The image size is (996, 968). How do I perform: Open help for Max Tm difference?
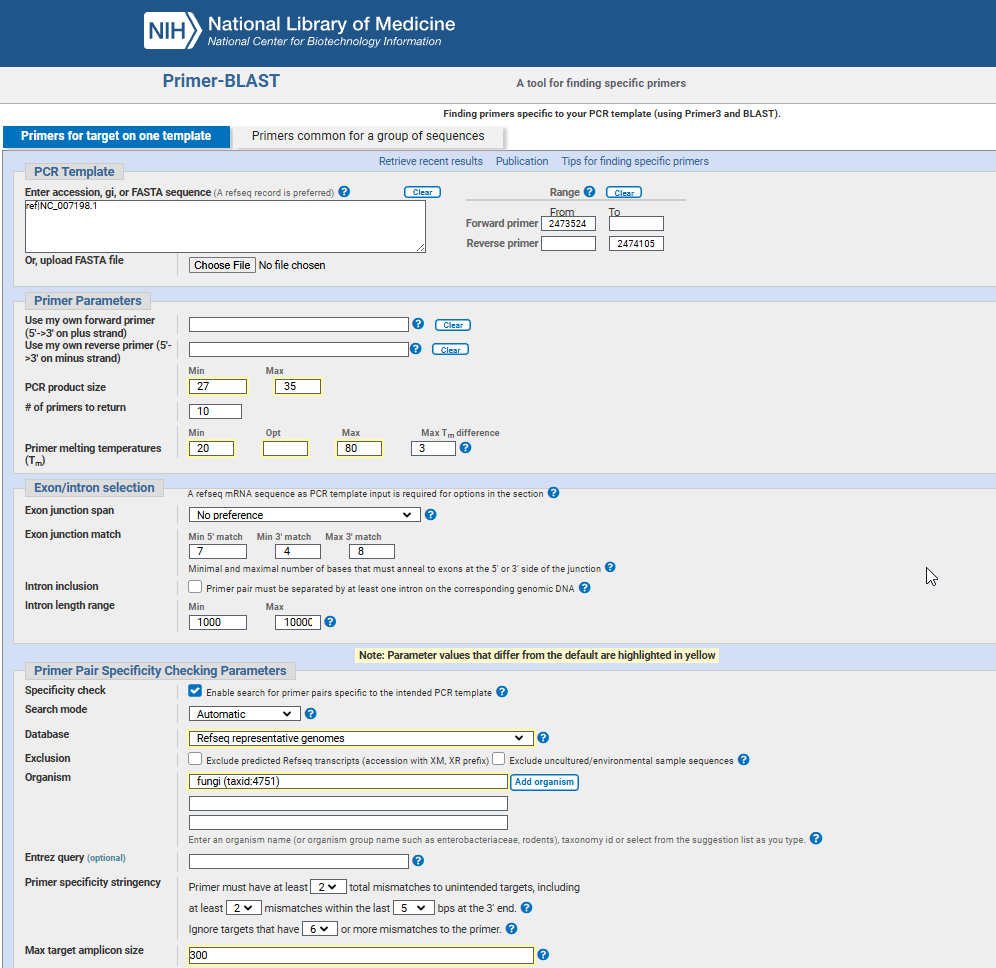pos(466,448)
